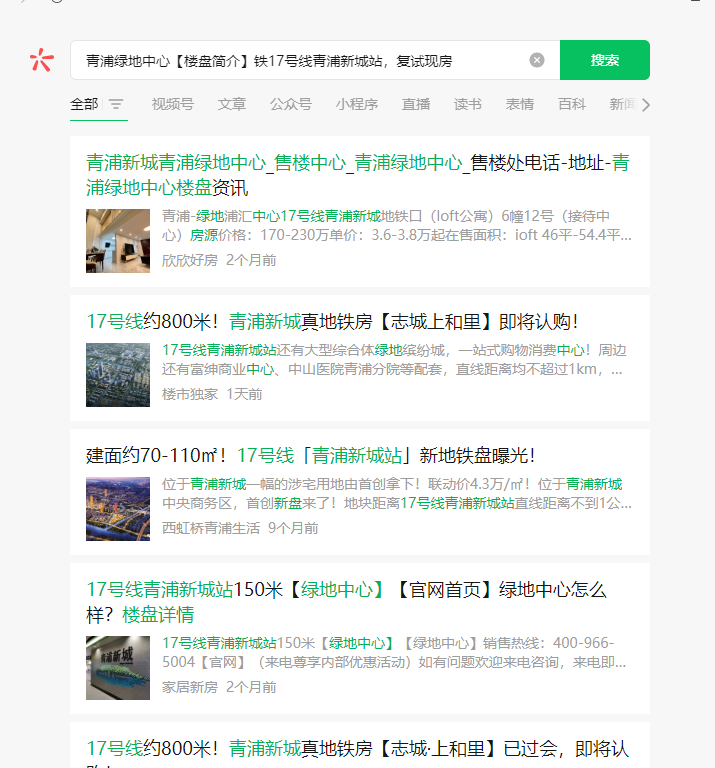
Task: Click snippet beginning 17号线青浦新城站还有大型综合体
Action: [395, 360]
